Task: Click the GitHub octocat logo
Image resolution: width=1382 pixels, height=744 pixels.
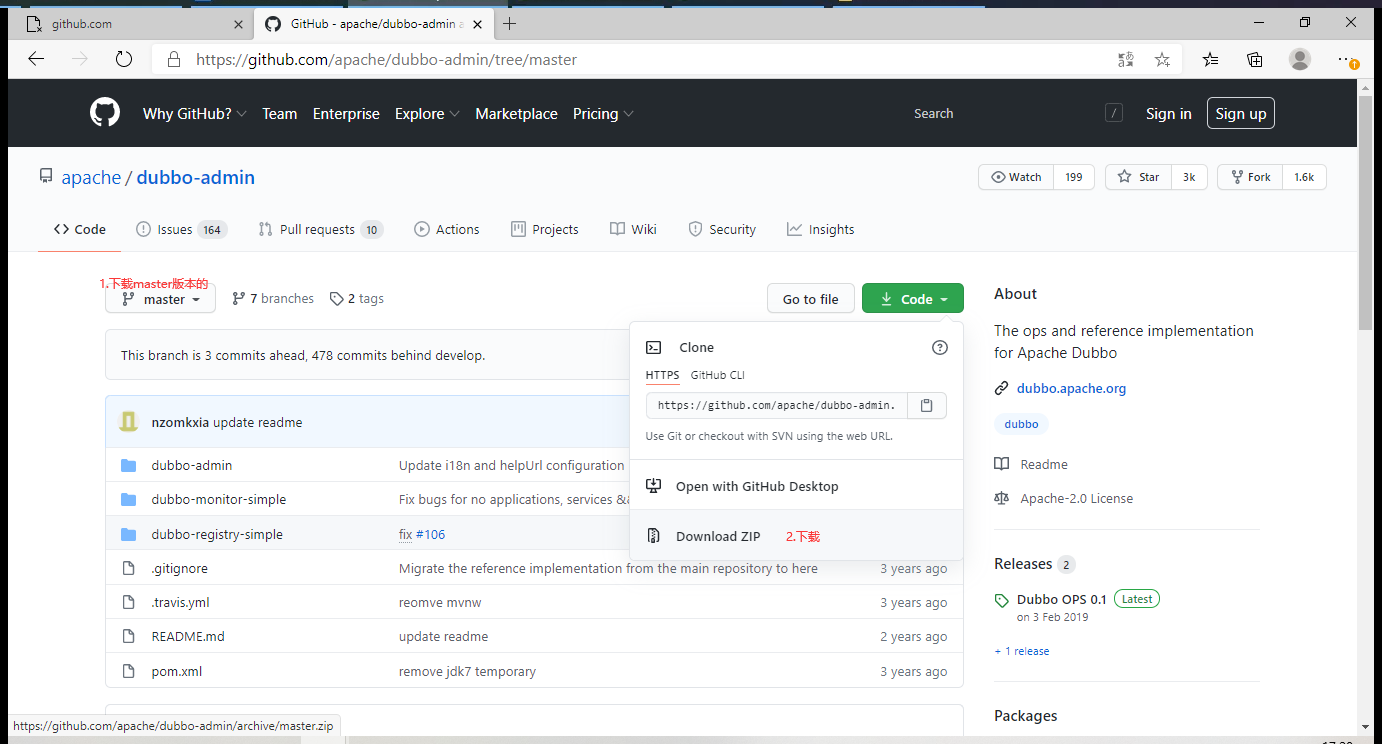Action: pos(105,113)
